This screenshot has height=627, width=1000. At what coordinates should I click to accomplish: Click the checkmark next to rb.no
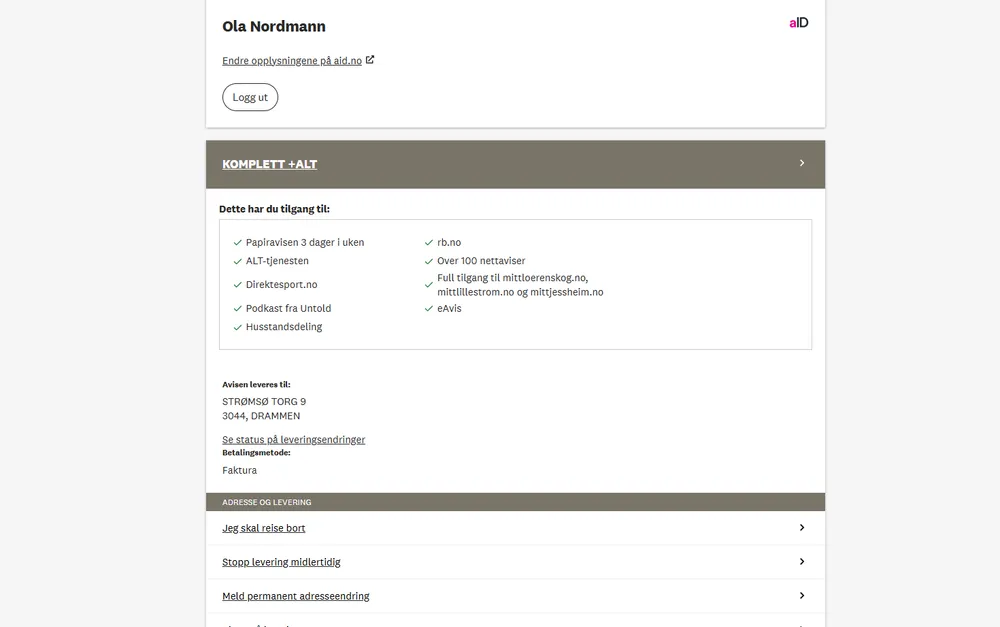coord(429,243)
